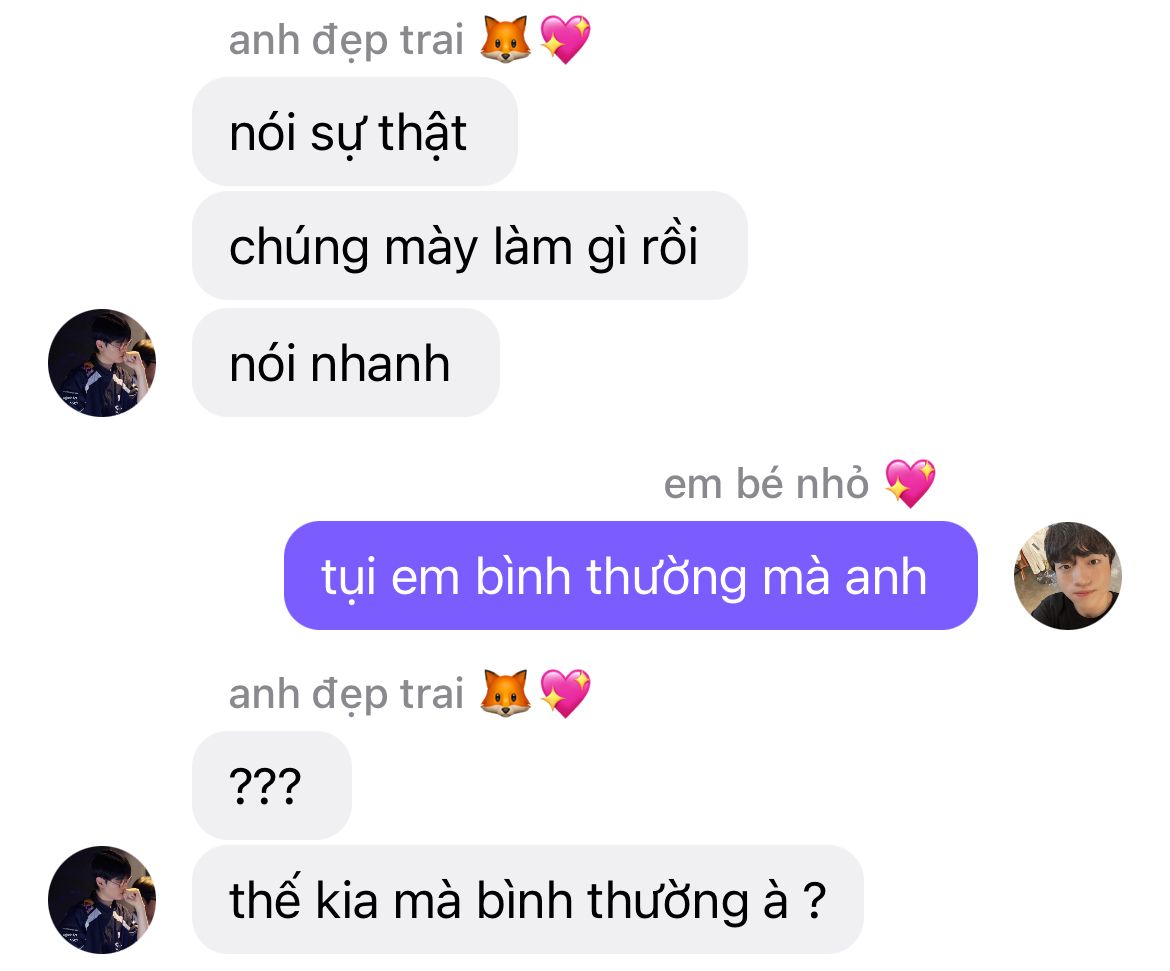Click the first 'anh đẹp trai' sender name
Image resolution: width=1170 pixels, height=971 pixels.
point(346,40)
